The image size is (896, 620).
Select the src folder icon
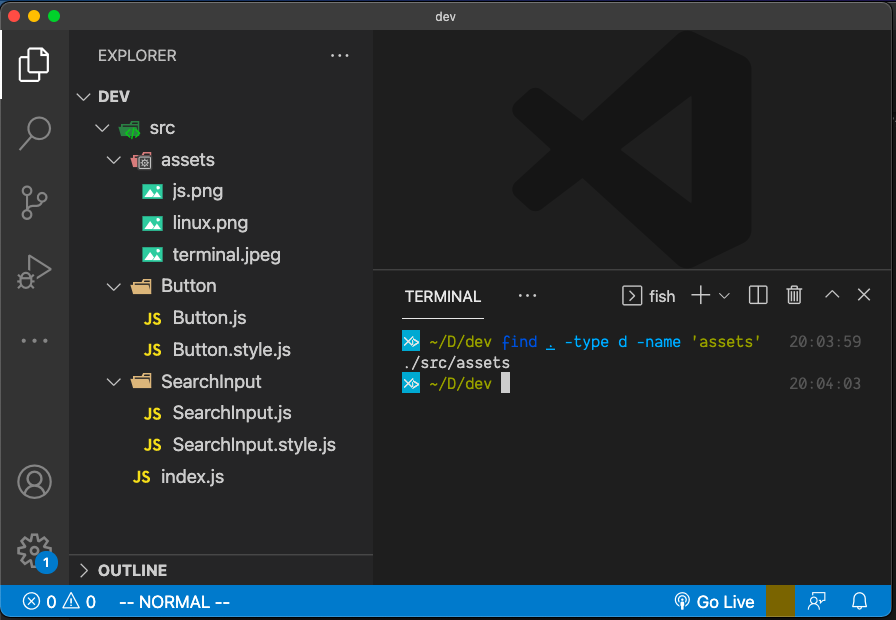[x=130, y=129]
